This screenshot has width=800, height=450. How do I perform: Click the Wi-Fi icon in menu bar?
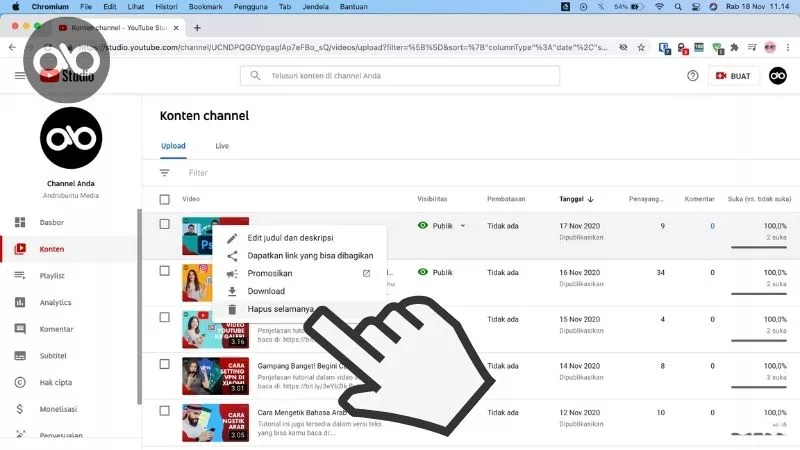coord(659,7)
